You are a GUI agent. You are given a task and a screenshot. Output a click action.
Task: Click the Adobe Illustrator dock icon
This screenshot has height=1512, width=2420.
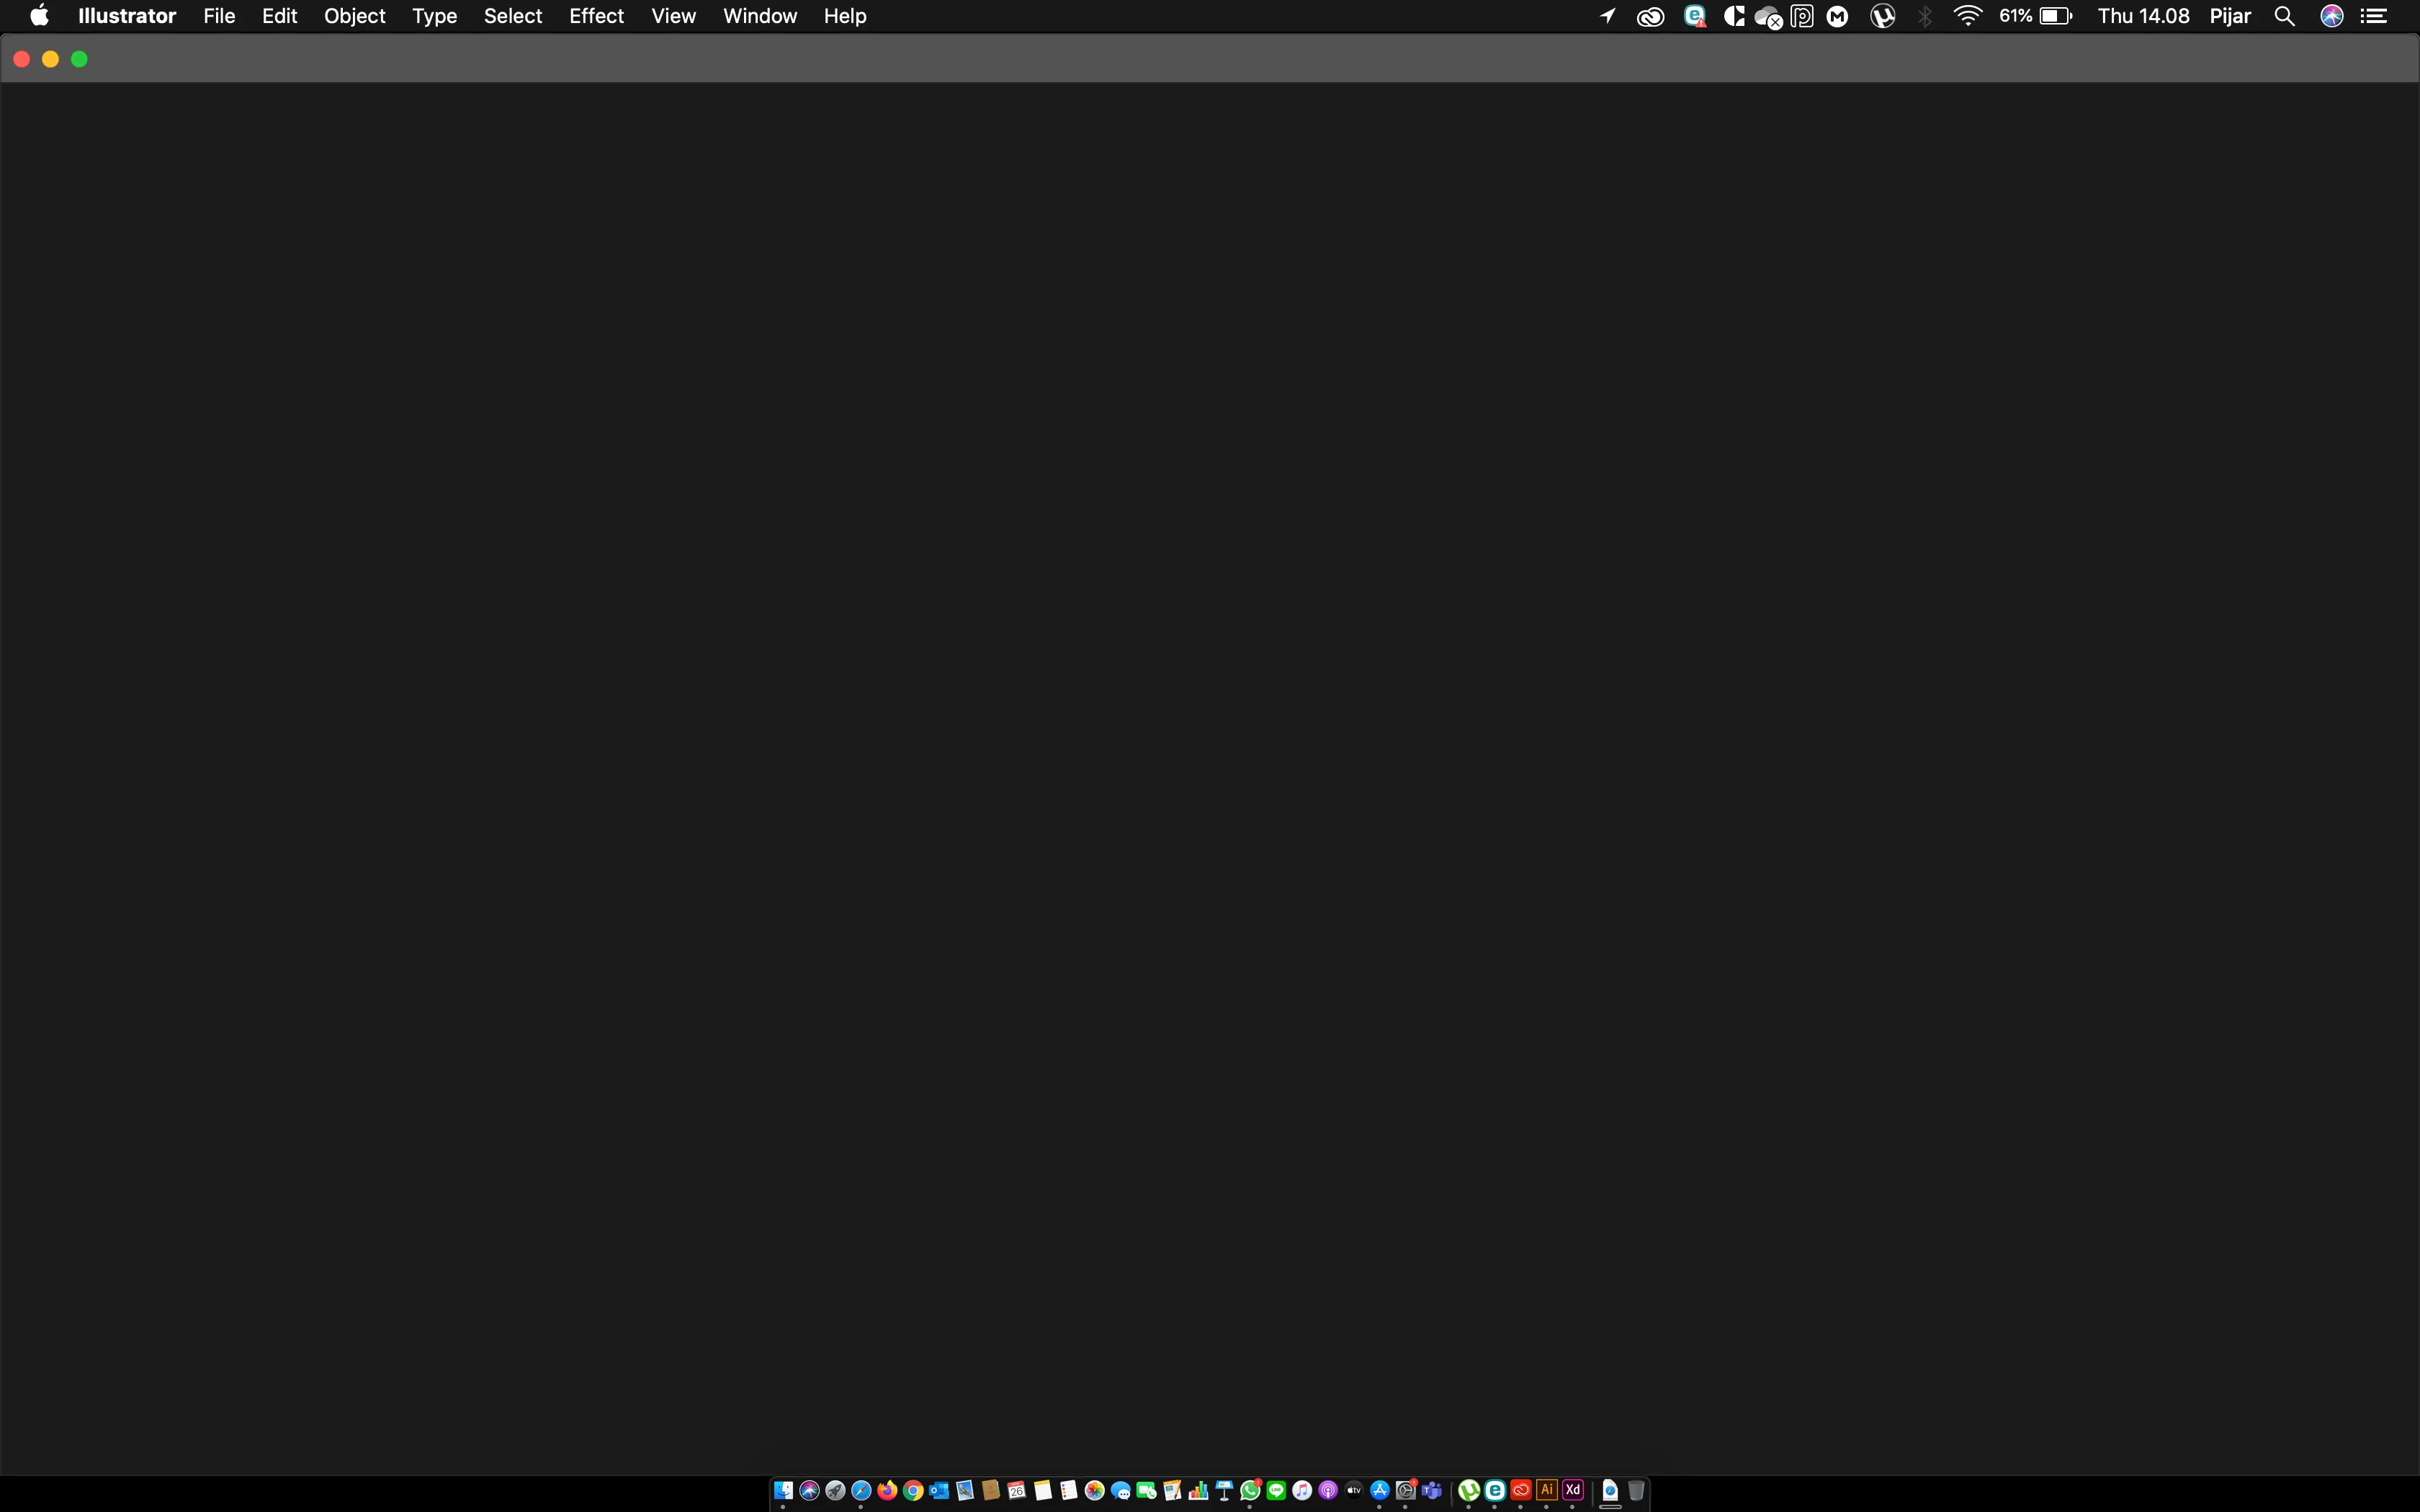(1546, 1490)
